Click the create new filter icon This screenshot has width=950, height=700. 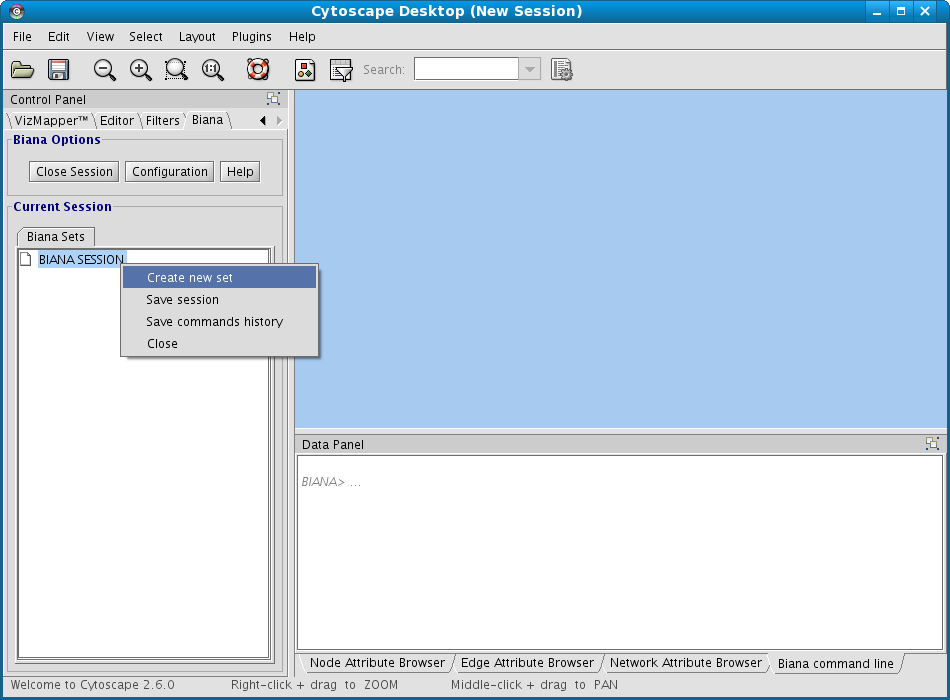[x=341, y=70]
